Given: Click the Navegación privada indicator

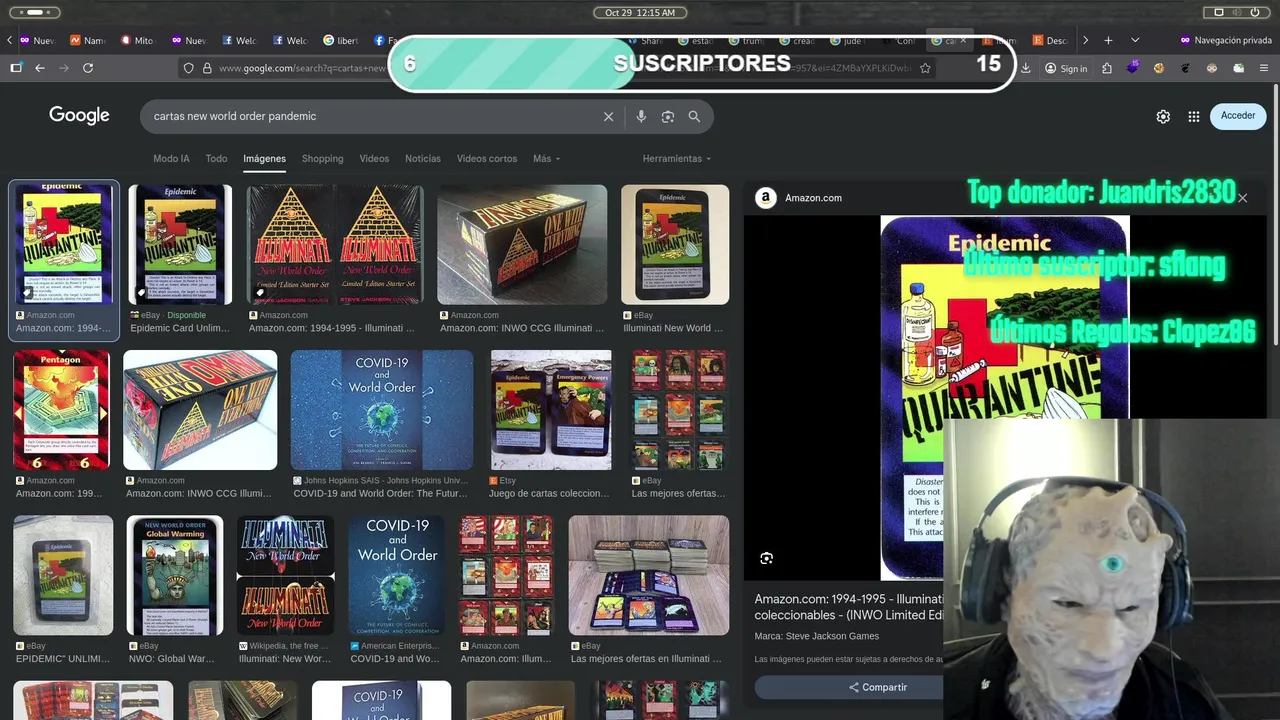Looking at the screenshot, I should tap(1225, 40).
